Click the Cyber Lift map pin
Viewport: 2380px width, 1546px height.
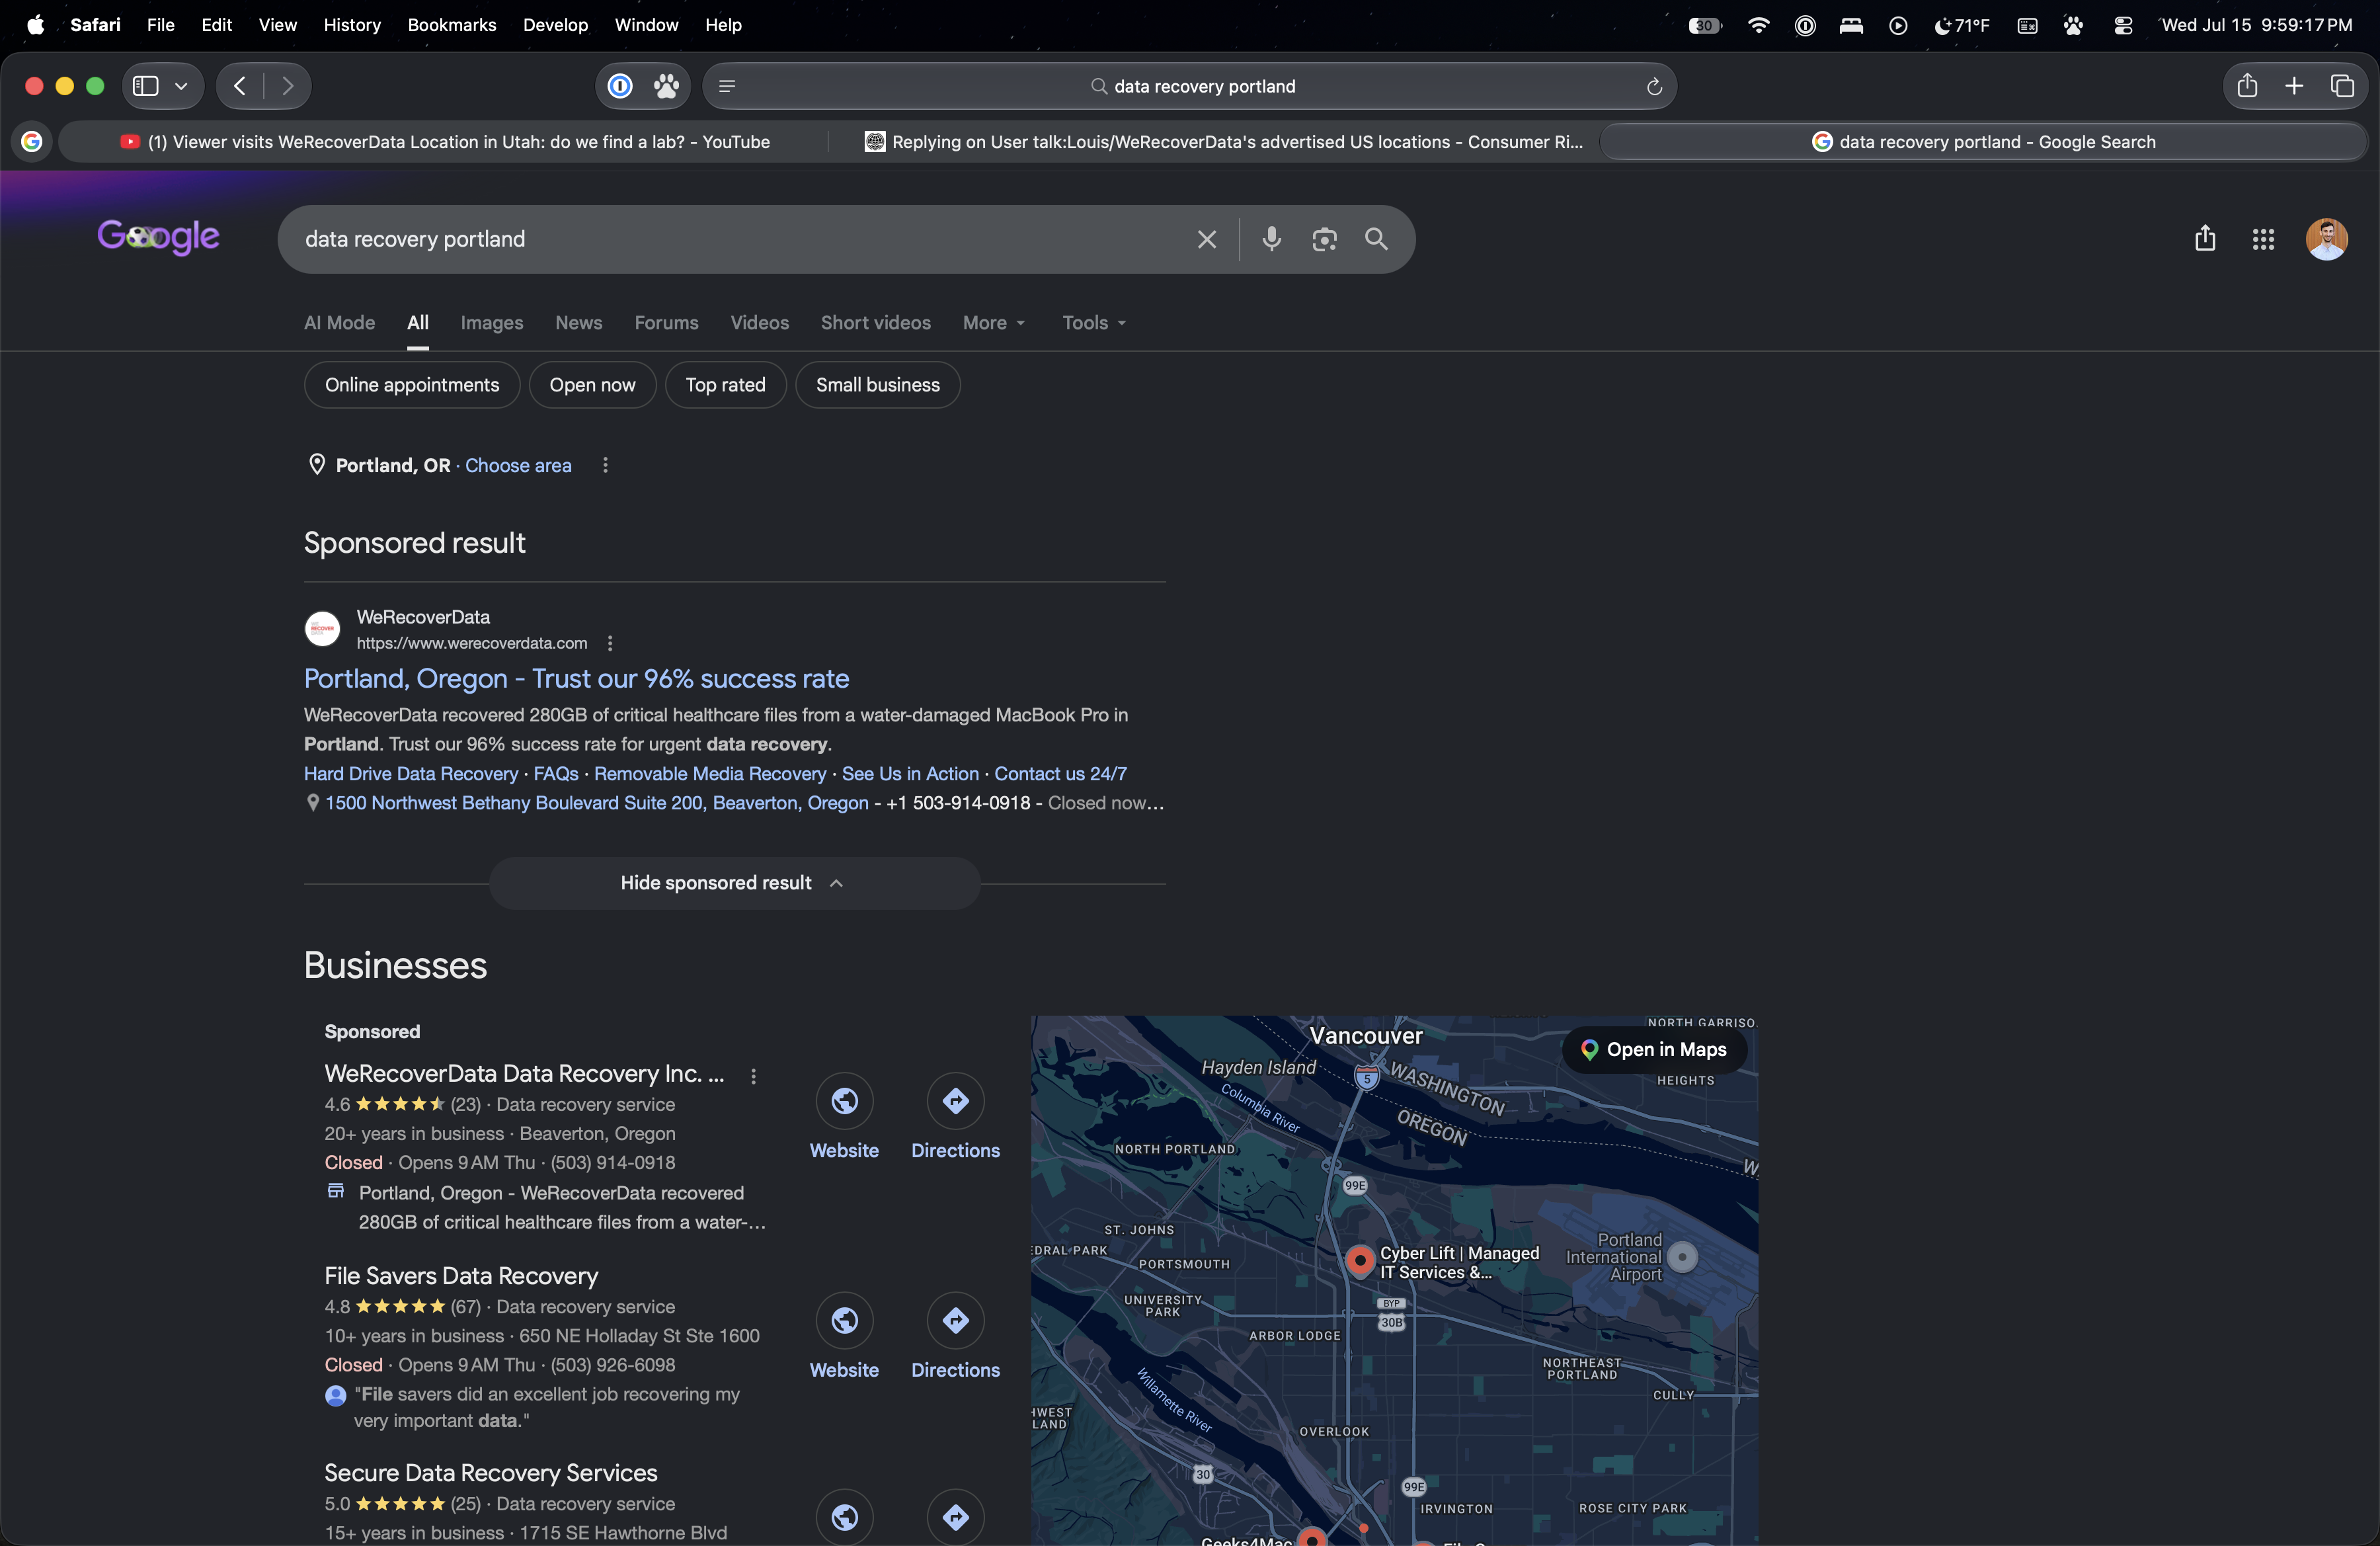tap(1360, 1261)
